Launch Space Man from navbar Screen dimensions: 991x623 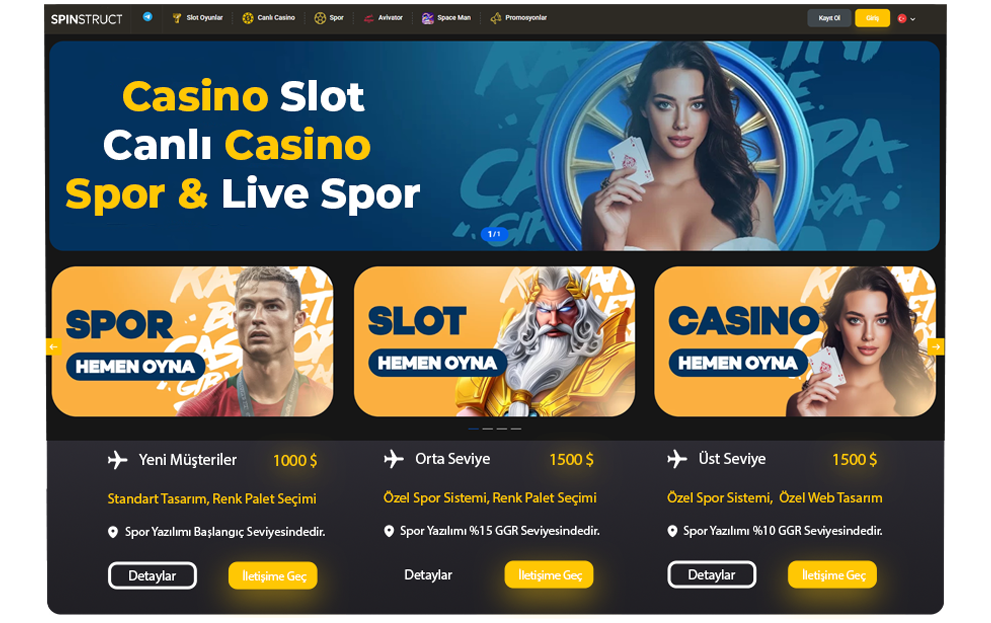(446, 18)
